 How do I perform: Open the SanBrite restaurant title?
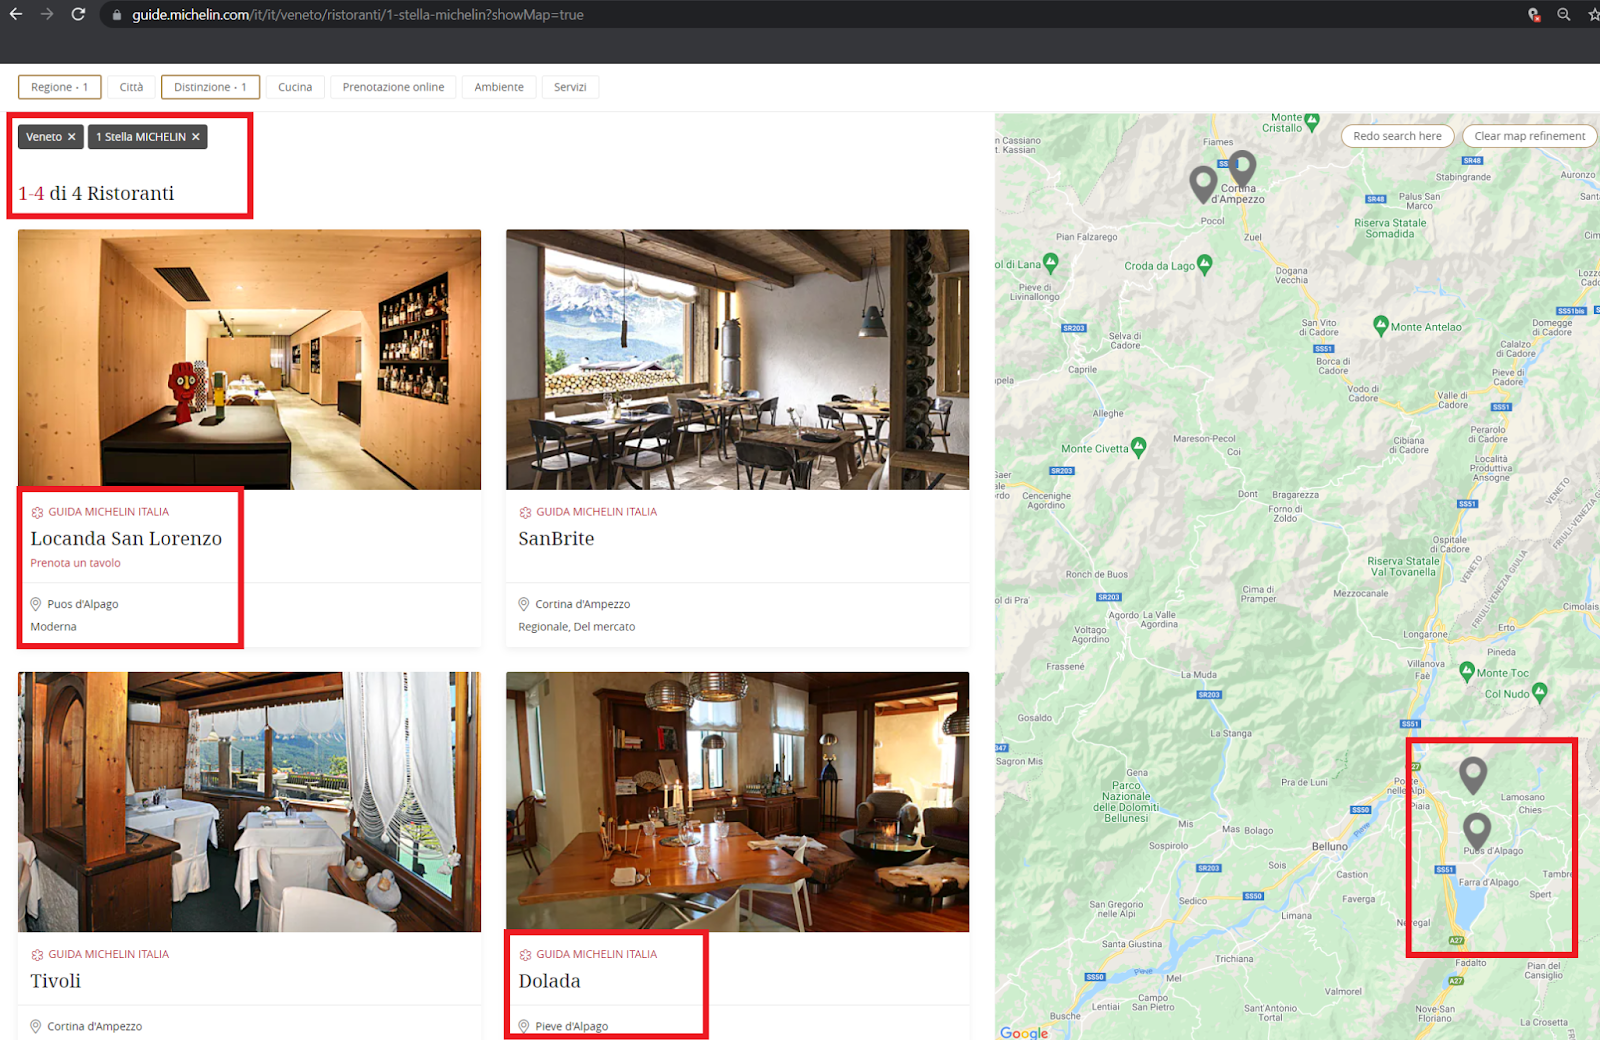(x=556, y=539)
